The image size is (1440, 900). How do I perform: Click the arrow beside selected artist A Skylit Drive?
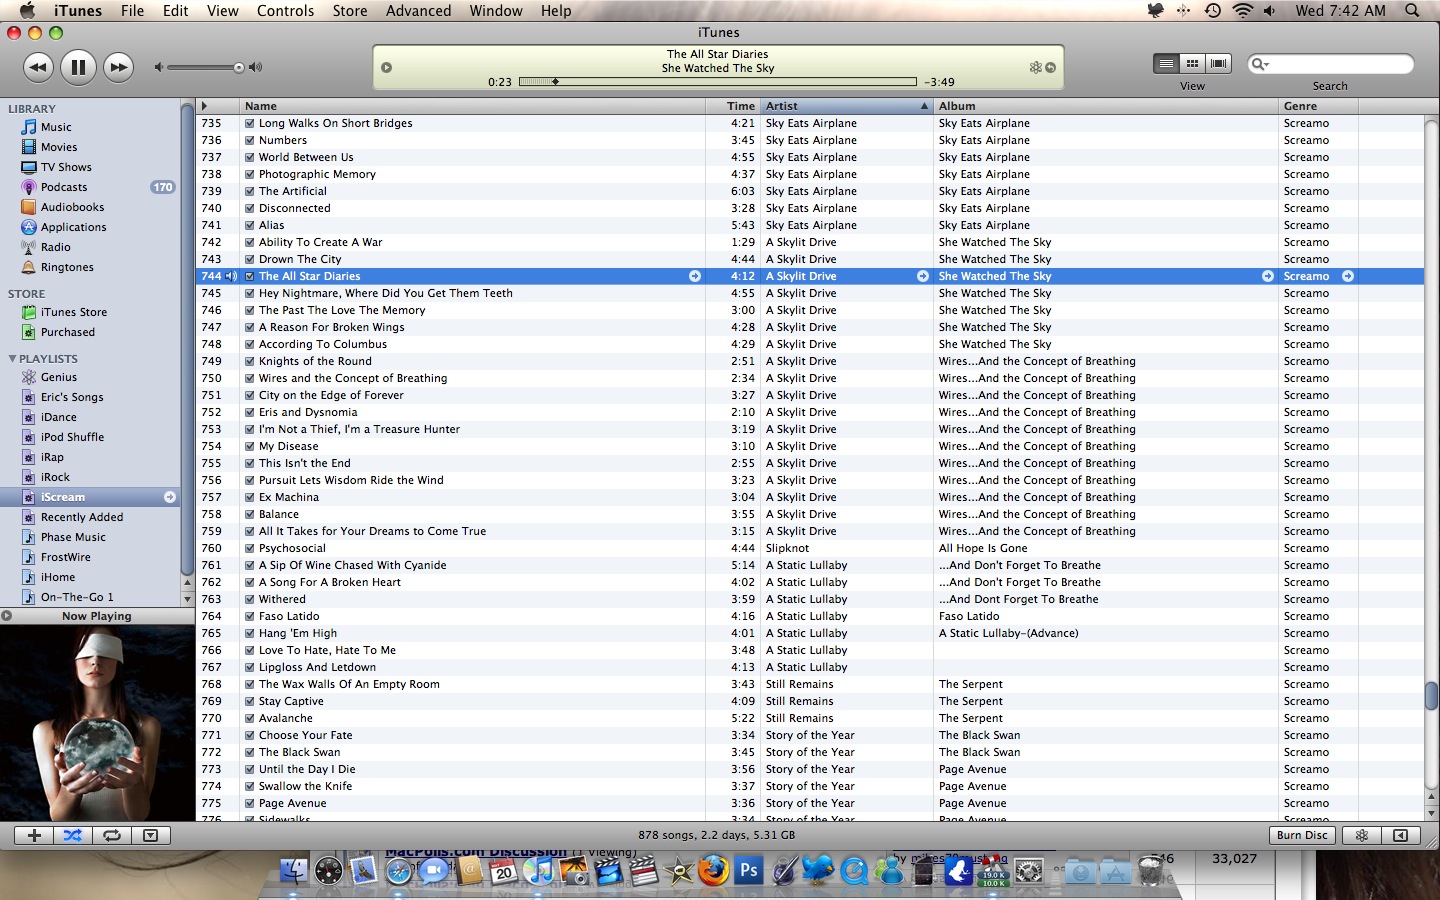(923, 276)
